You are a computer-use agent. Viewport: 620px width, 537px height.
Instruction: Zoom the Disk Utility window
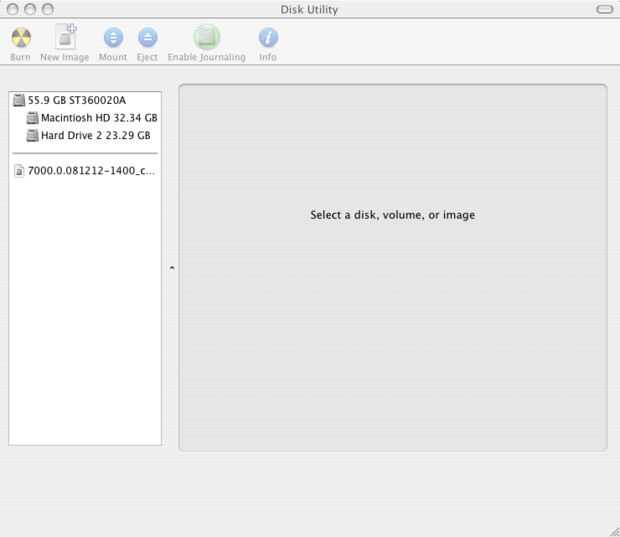48,9
